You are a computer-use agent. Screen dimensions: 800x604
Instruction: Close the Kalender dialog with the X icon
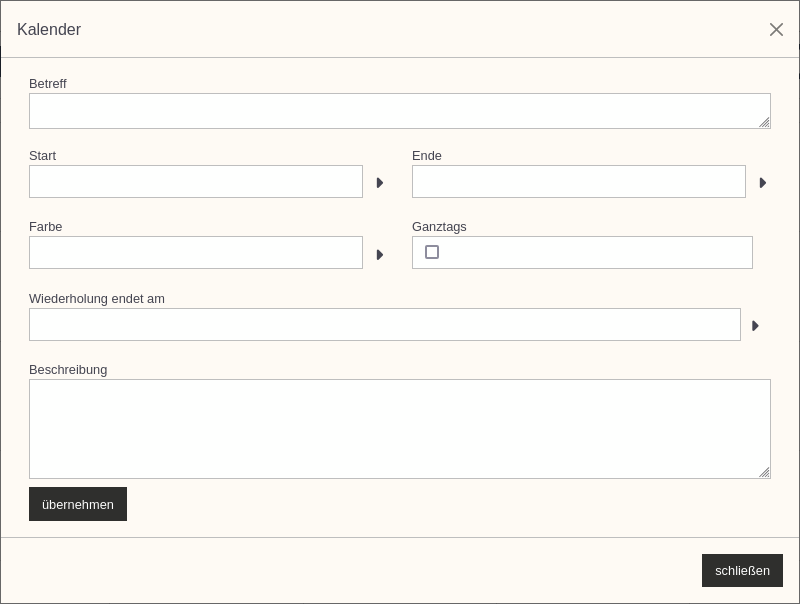(776, 30)
